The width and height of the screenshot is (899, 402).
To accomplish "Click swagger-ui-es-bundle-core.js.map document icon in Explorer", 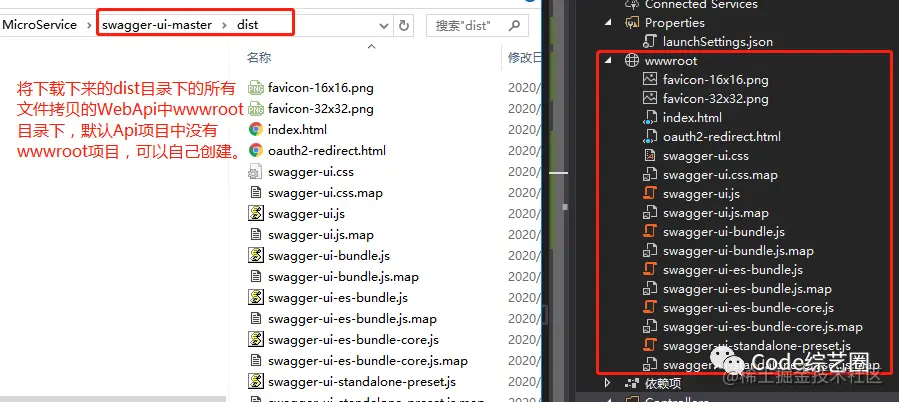I will [256, 361].
